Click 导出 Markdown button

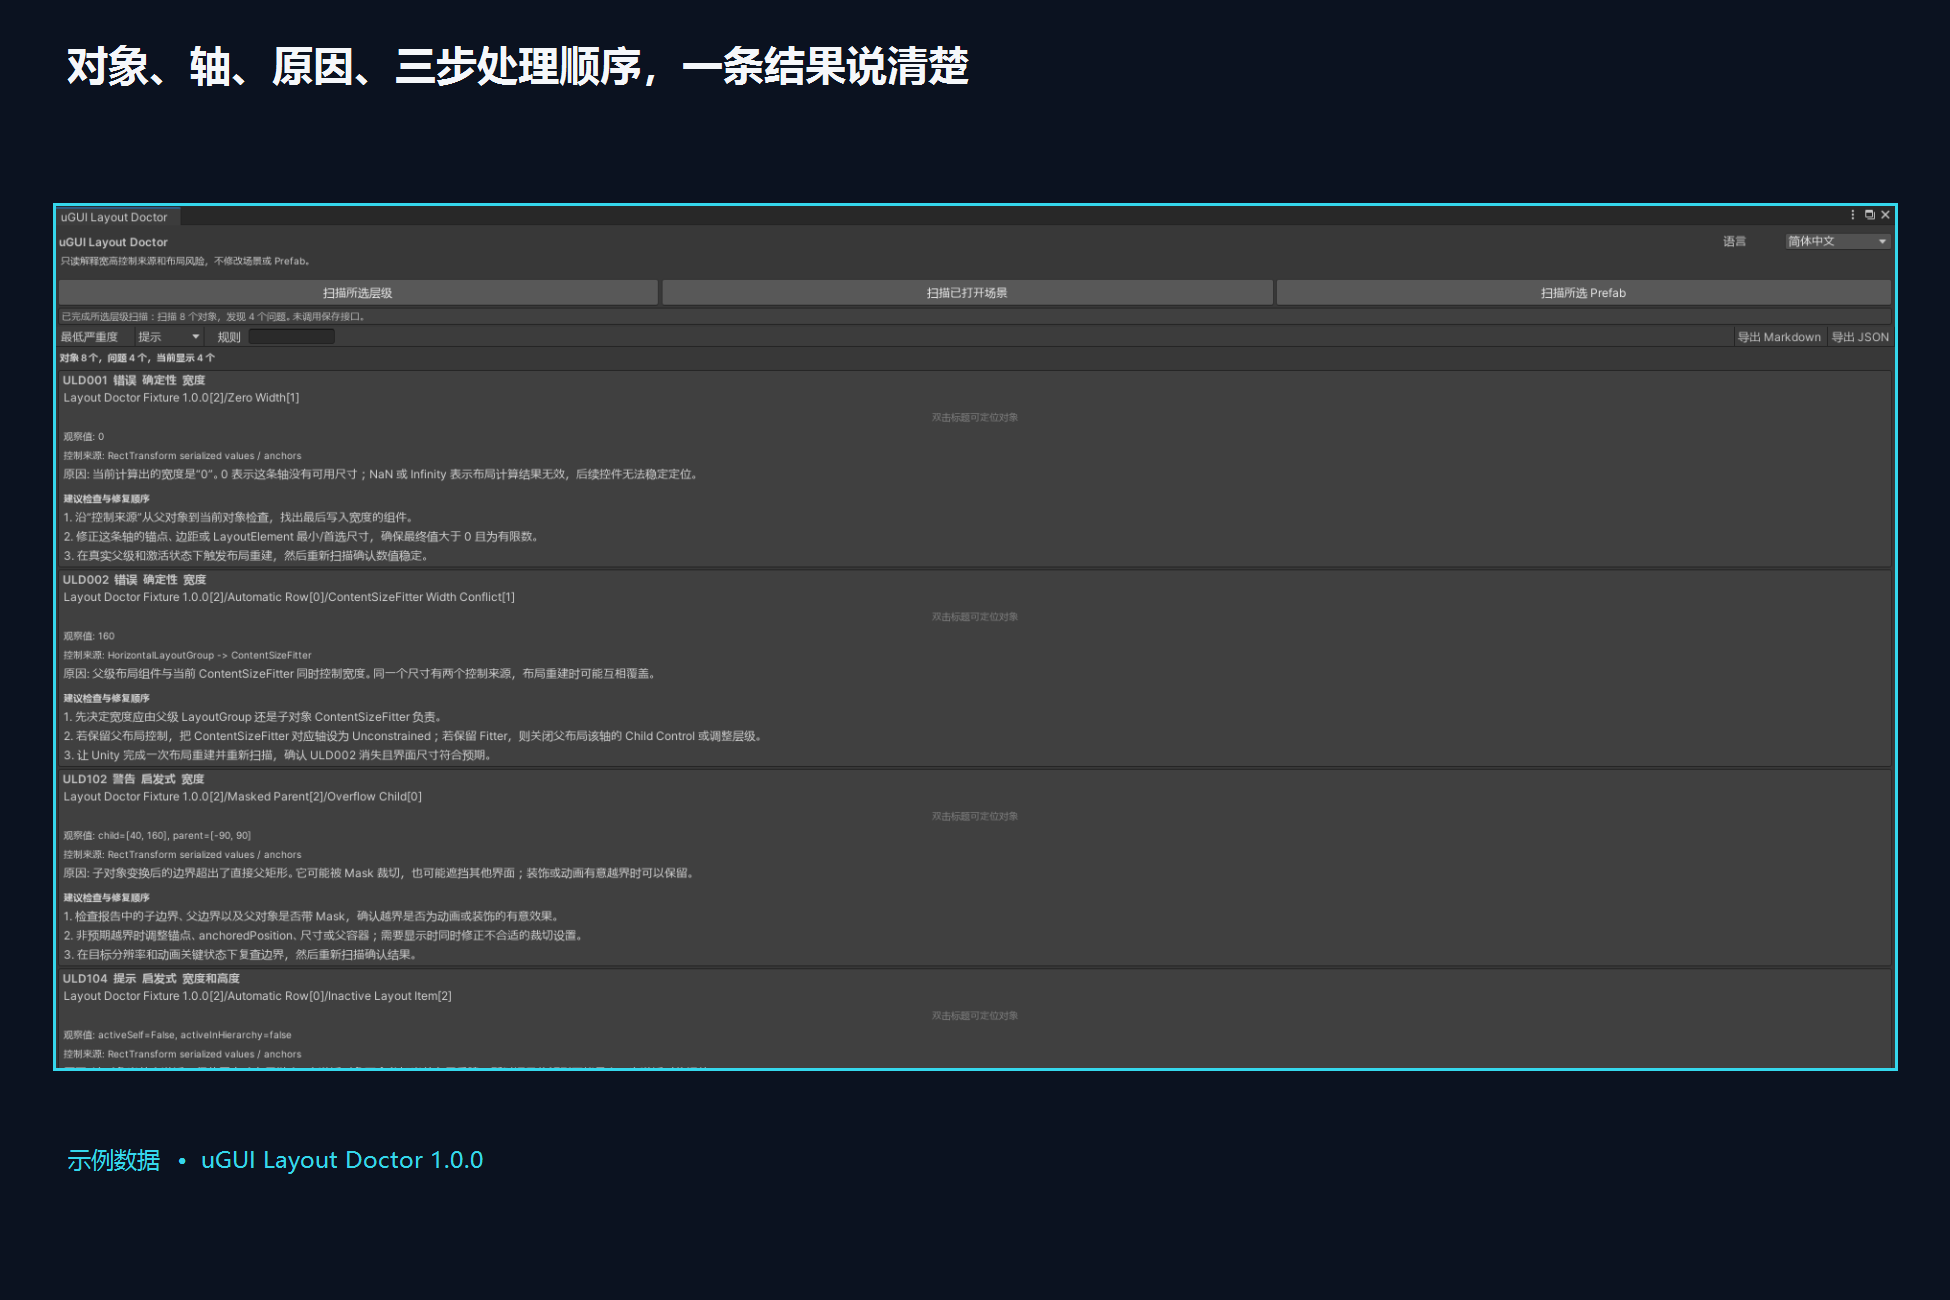[x=1779, y=337]
